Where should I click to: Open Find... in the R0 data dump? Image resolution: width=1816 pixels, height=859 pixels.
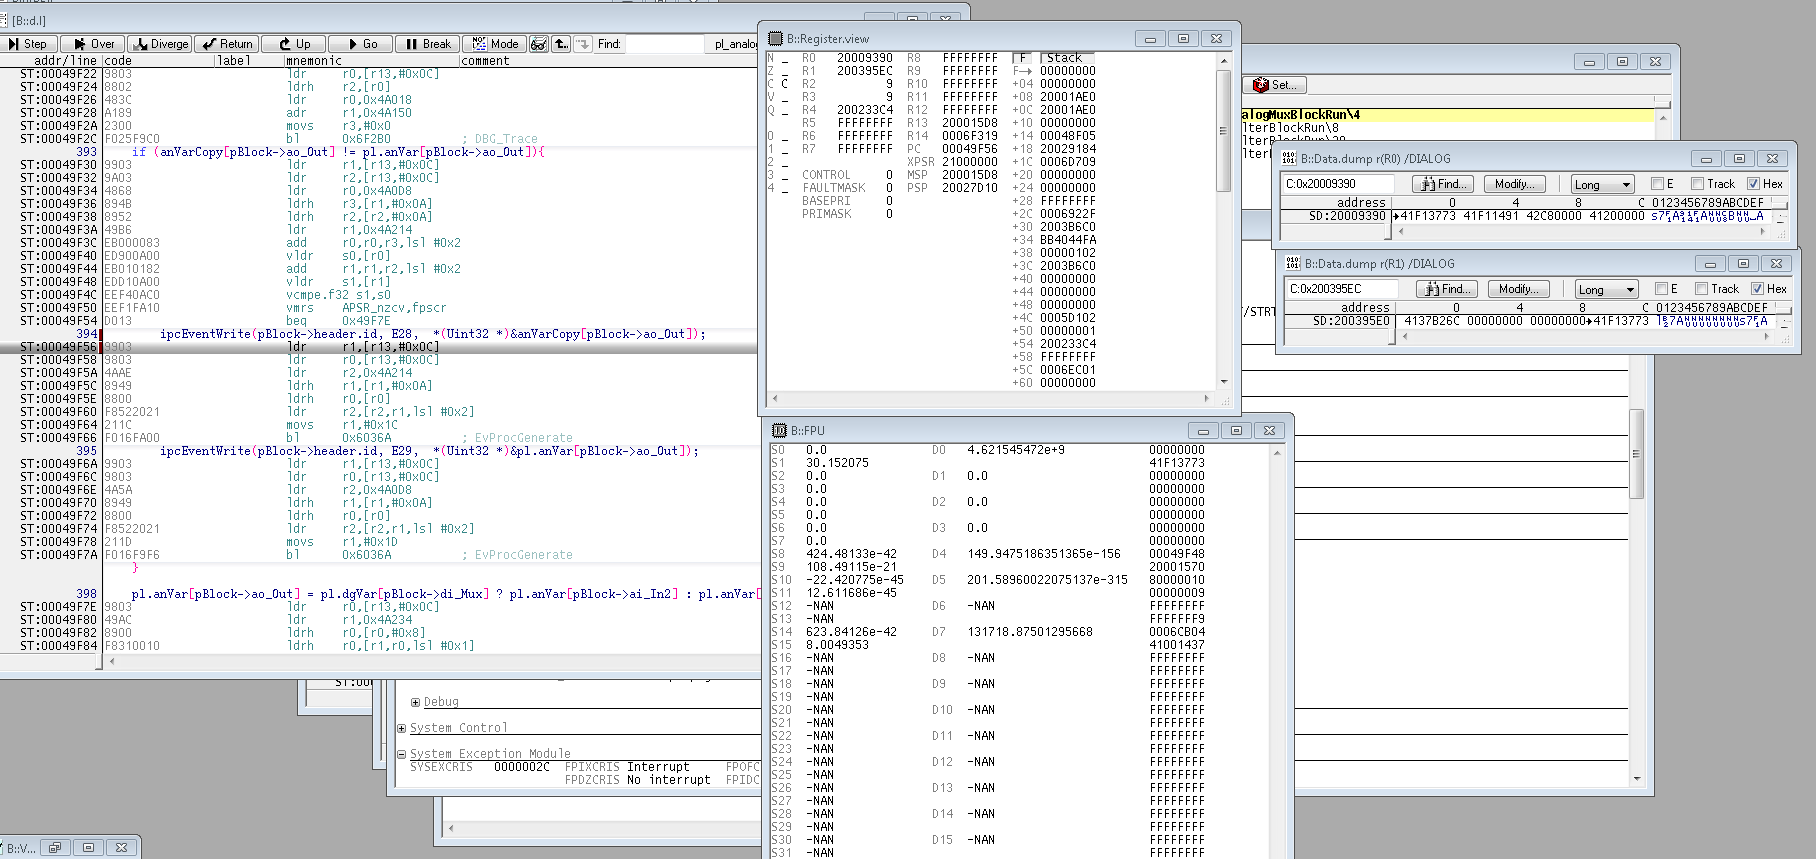pos(1442,184)
